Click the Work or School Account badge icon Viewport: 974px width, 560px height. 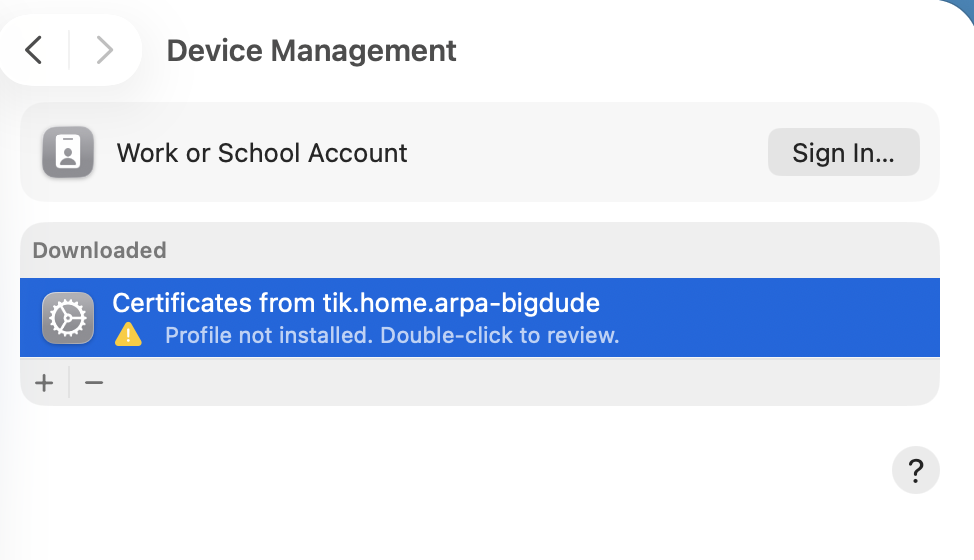[68, 153]
